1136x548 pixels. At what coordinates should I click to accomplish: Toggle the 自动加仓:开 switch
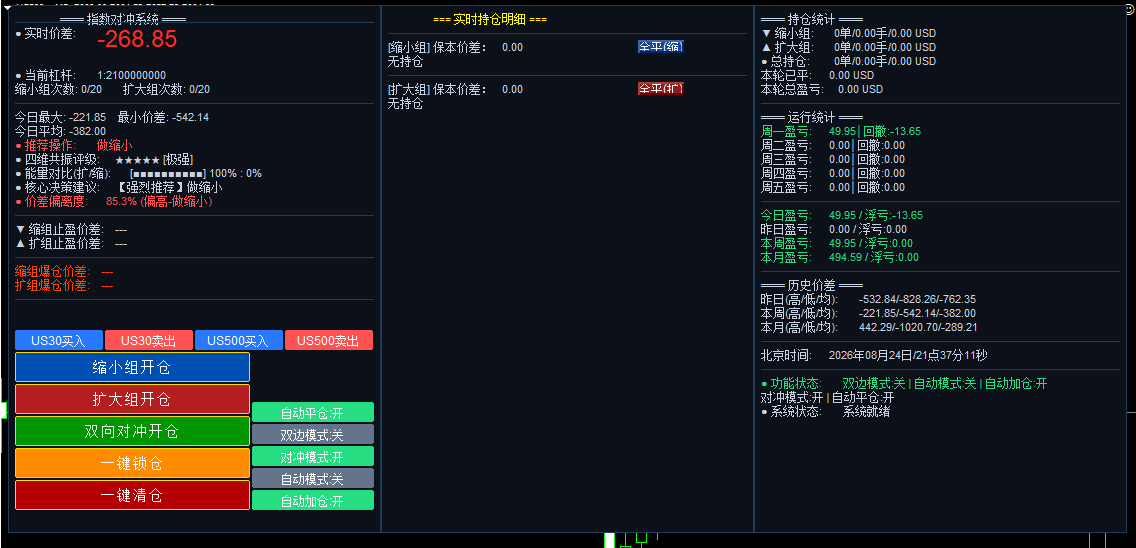click(x=312, y=500)
